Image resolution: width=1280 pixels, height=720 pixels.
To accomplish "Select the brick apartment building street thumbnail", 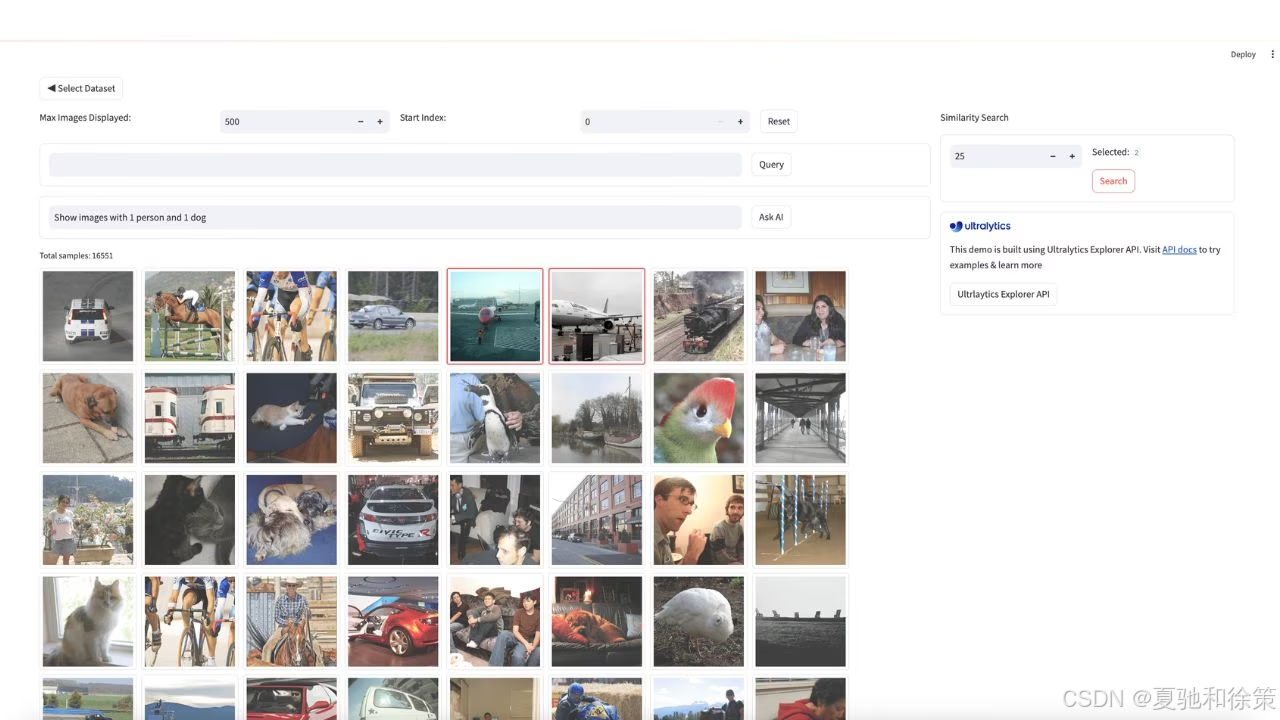I will [x=597, y=520].
